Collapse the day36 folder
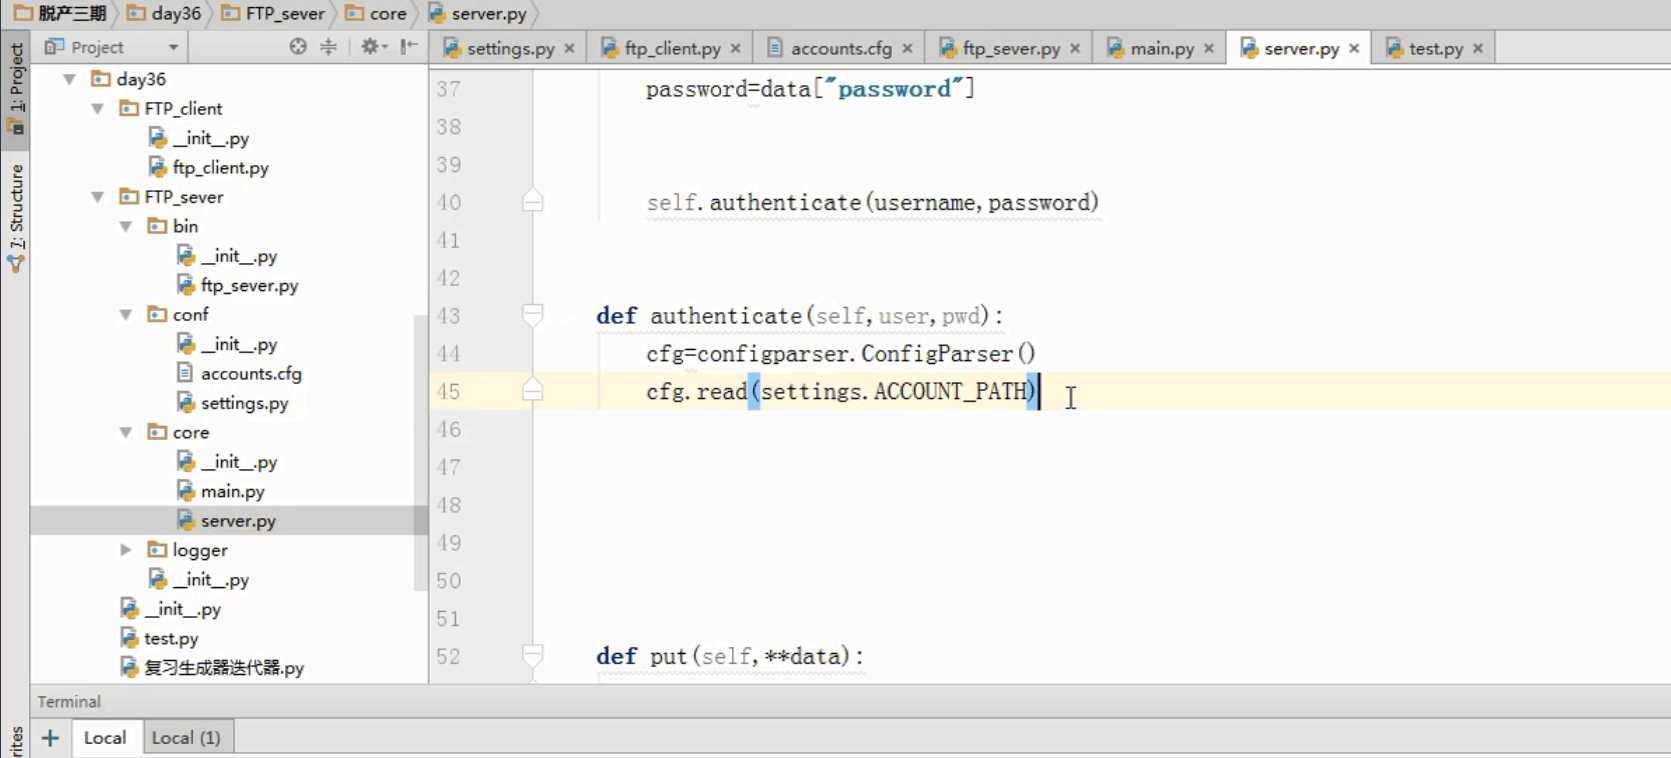Viewport: 1671px width, 758px height. pyautogui.click(x=69, y=79)
